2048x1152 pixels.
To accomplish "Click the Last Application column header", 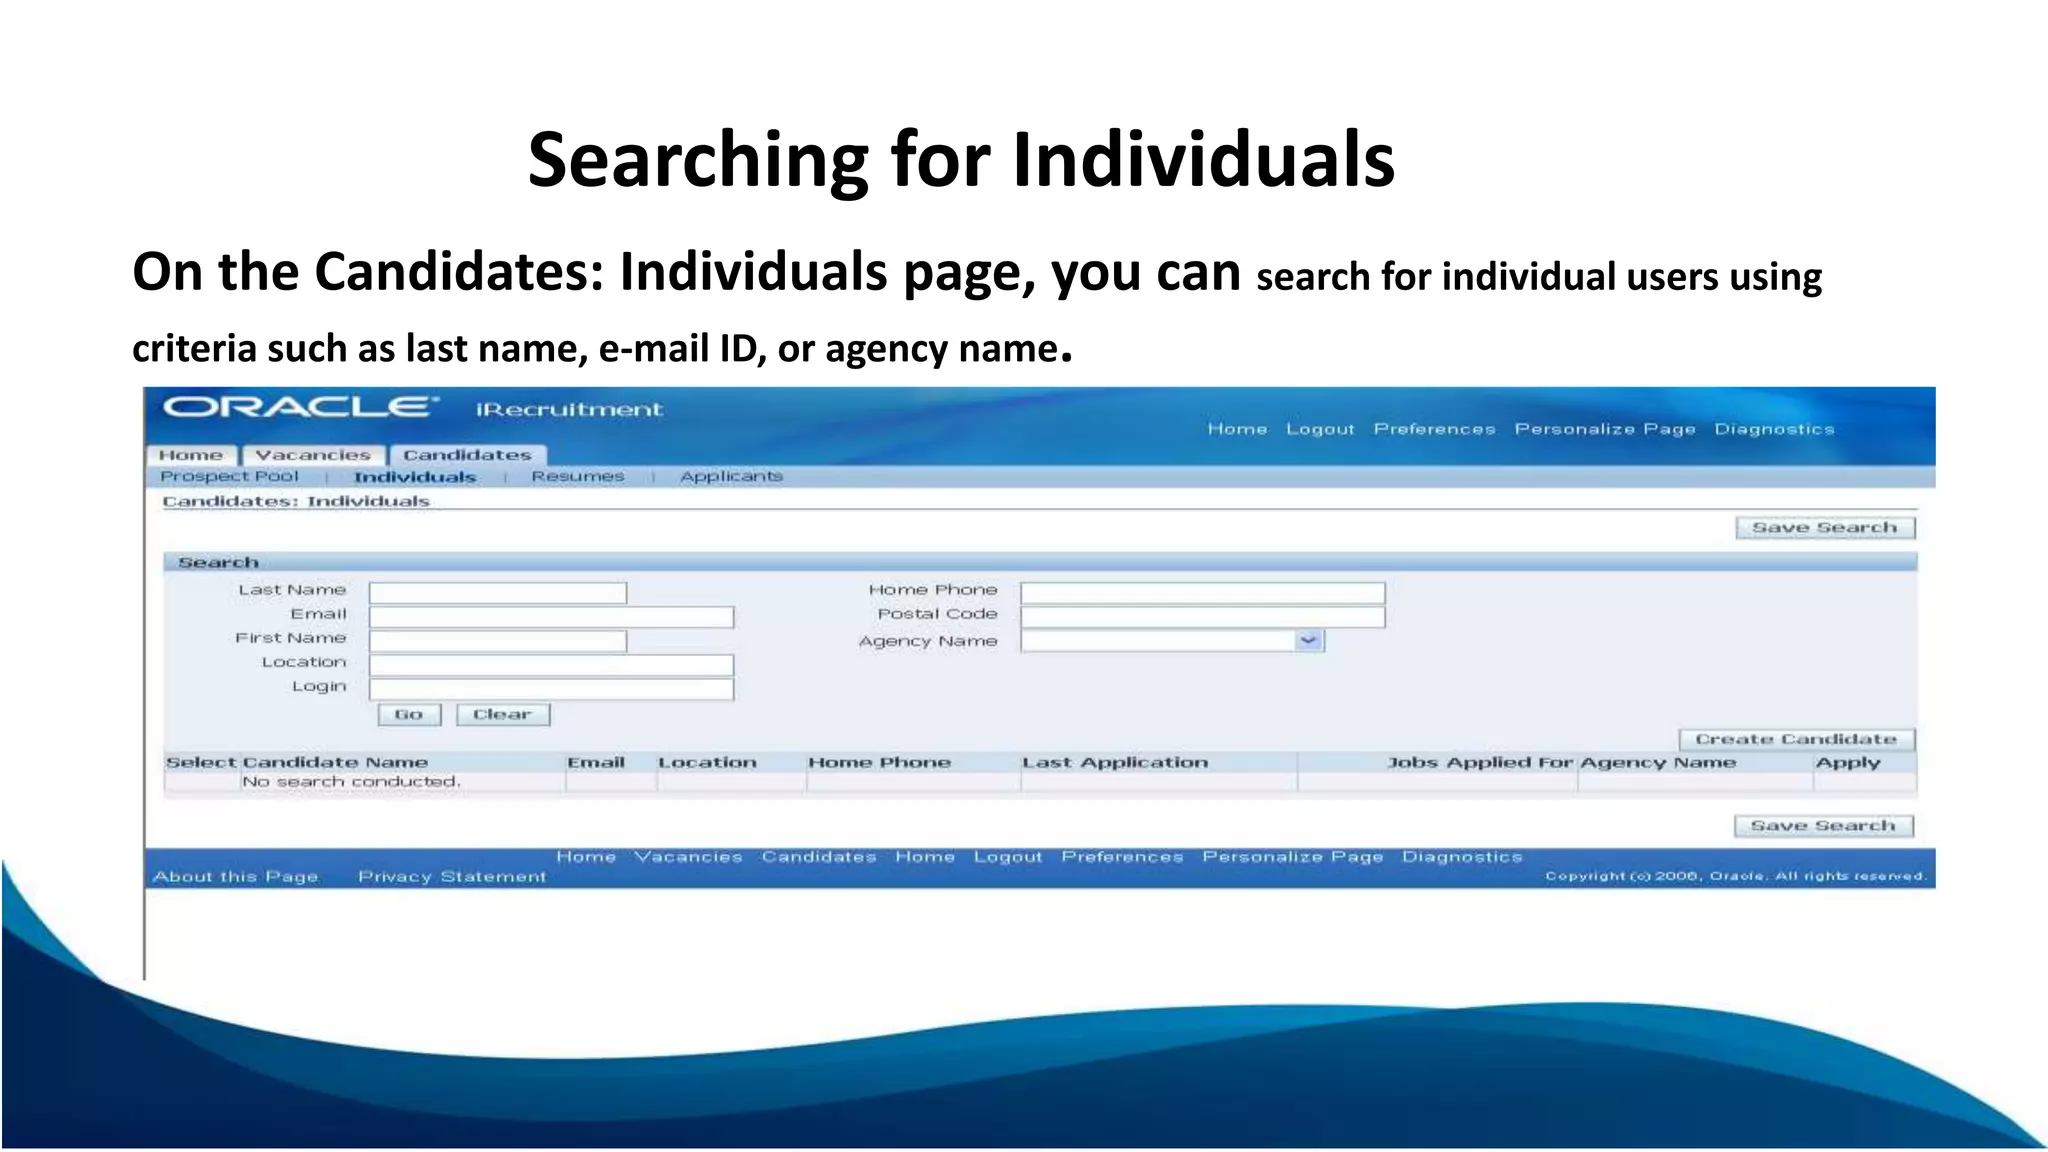I will point(1115,763).
